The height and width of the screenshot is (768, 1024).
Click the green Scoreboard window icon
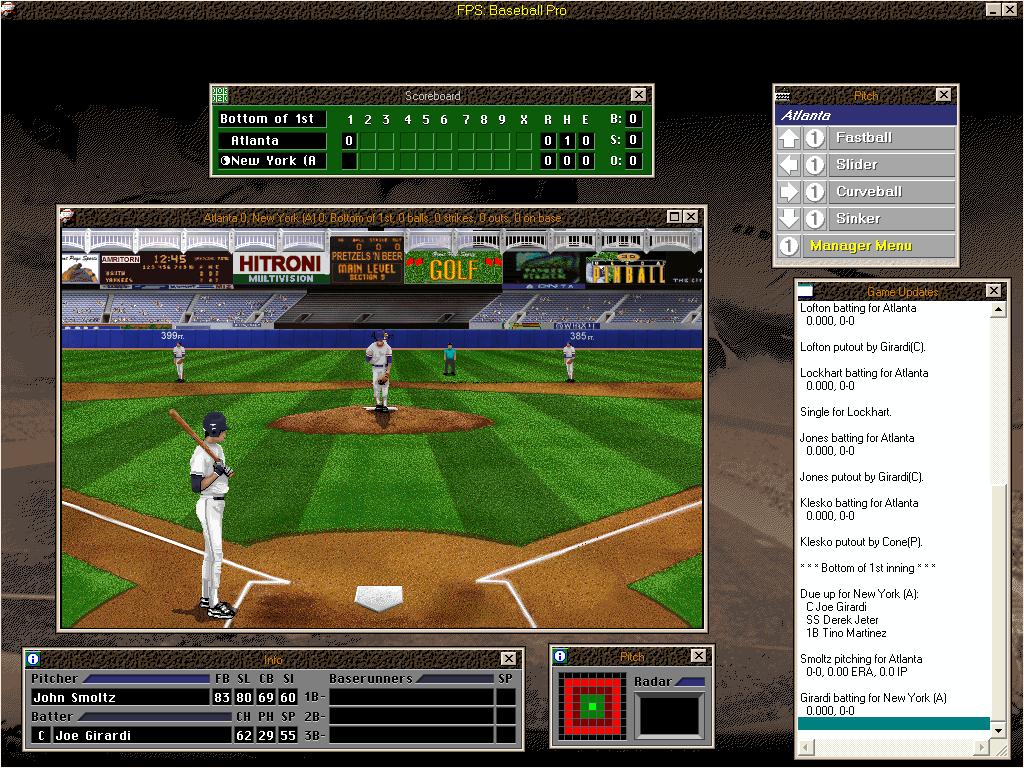[x=220, y=95]
